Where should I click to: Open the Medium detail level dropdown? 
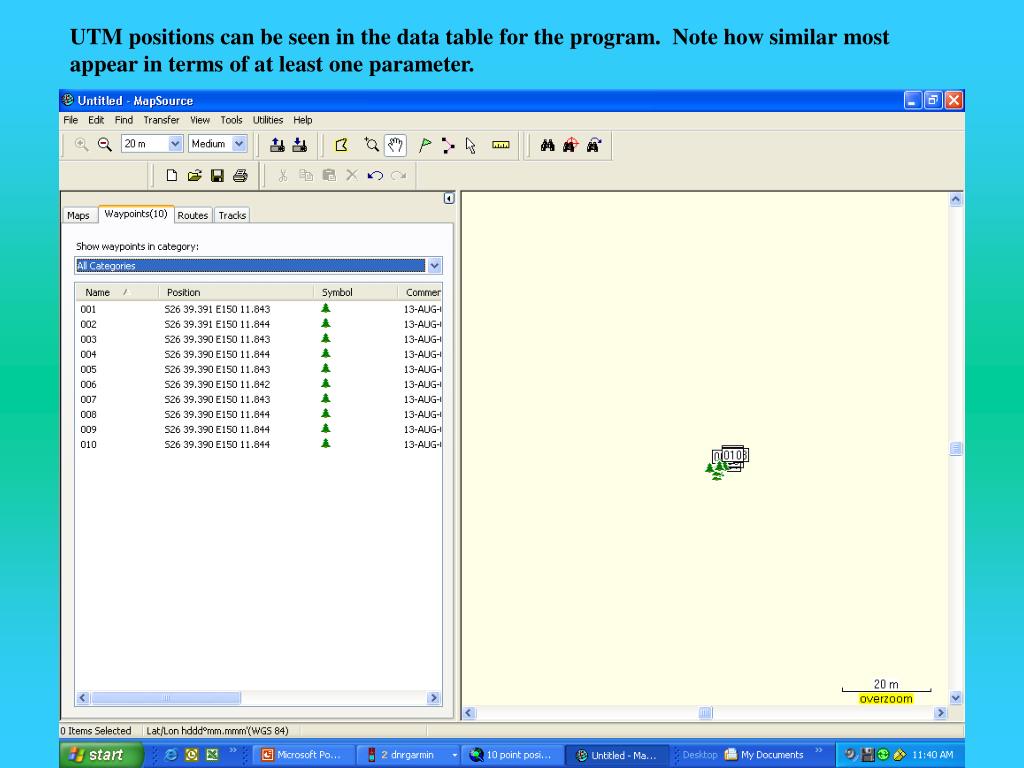click(x=240, y=144)
